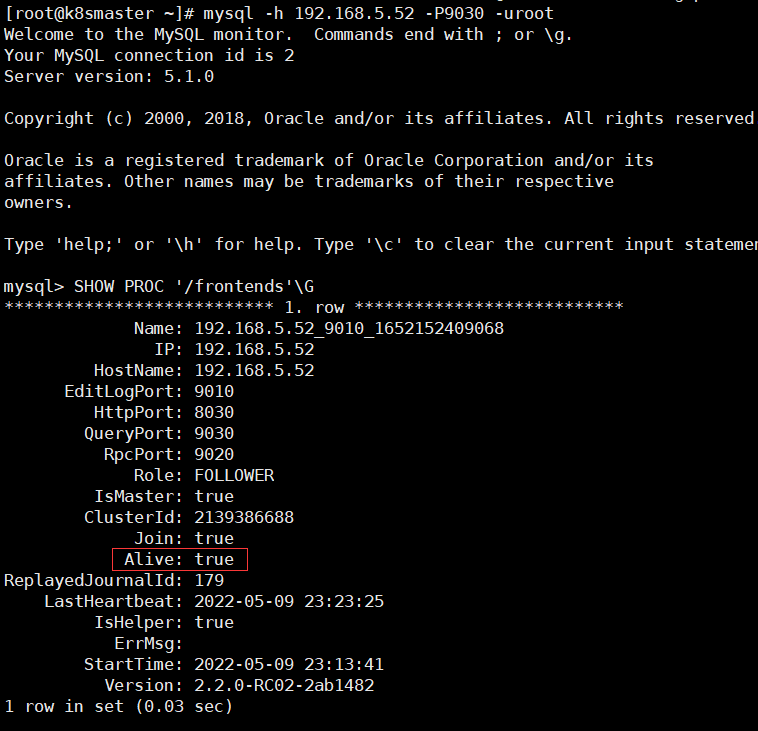758x731 pixels.
Task: Click the Version value 2.2.0-RC02-2ab1482
Action: pos(284,686)
